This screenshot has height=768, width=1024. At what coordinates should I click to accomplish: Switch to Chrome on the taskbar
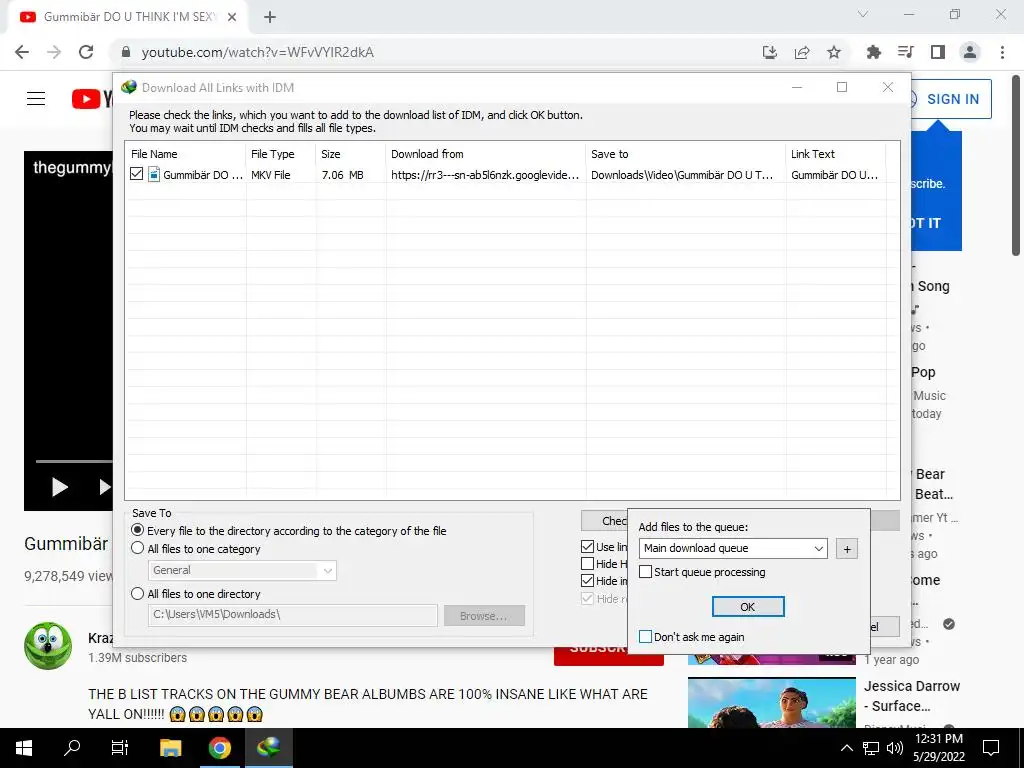(219, 748)
